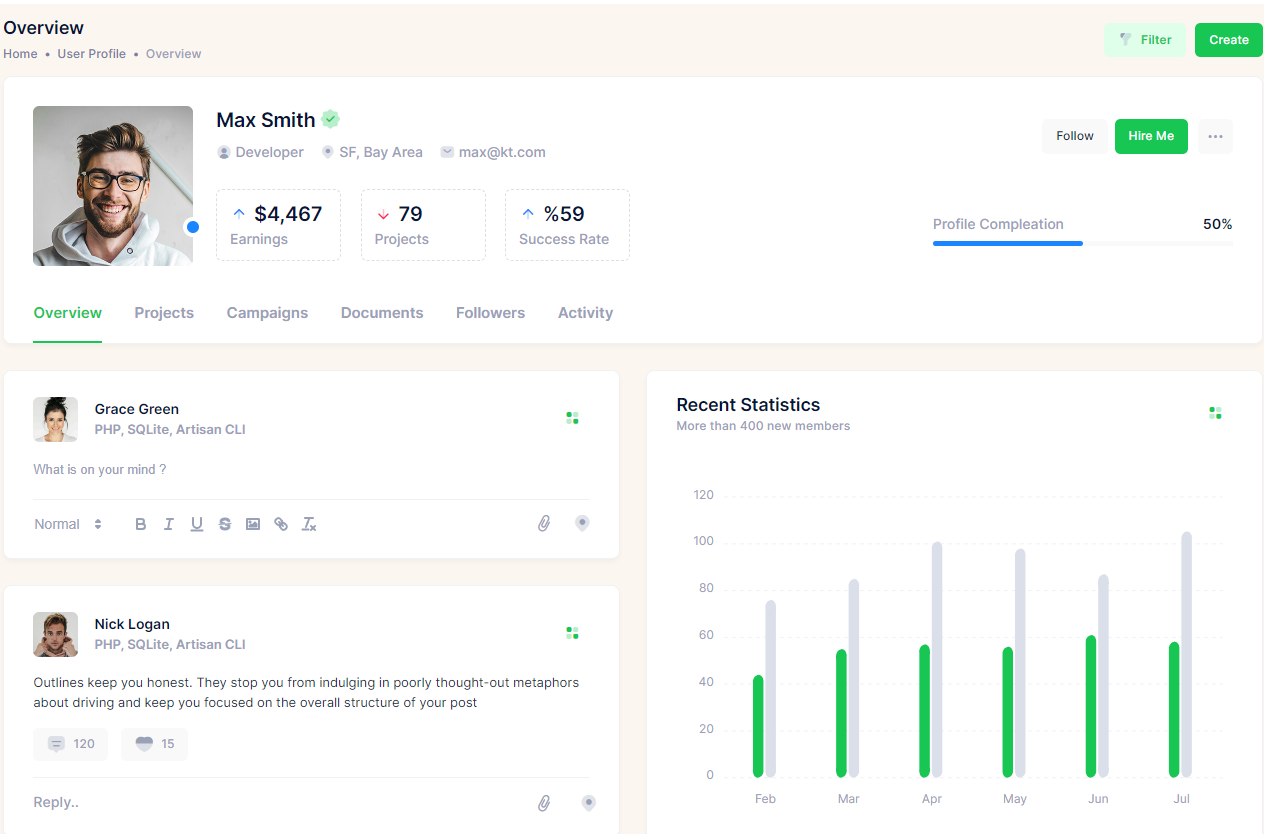Add location pin in Reply box

click(589, 803)
